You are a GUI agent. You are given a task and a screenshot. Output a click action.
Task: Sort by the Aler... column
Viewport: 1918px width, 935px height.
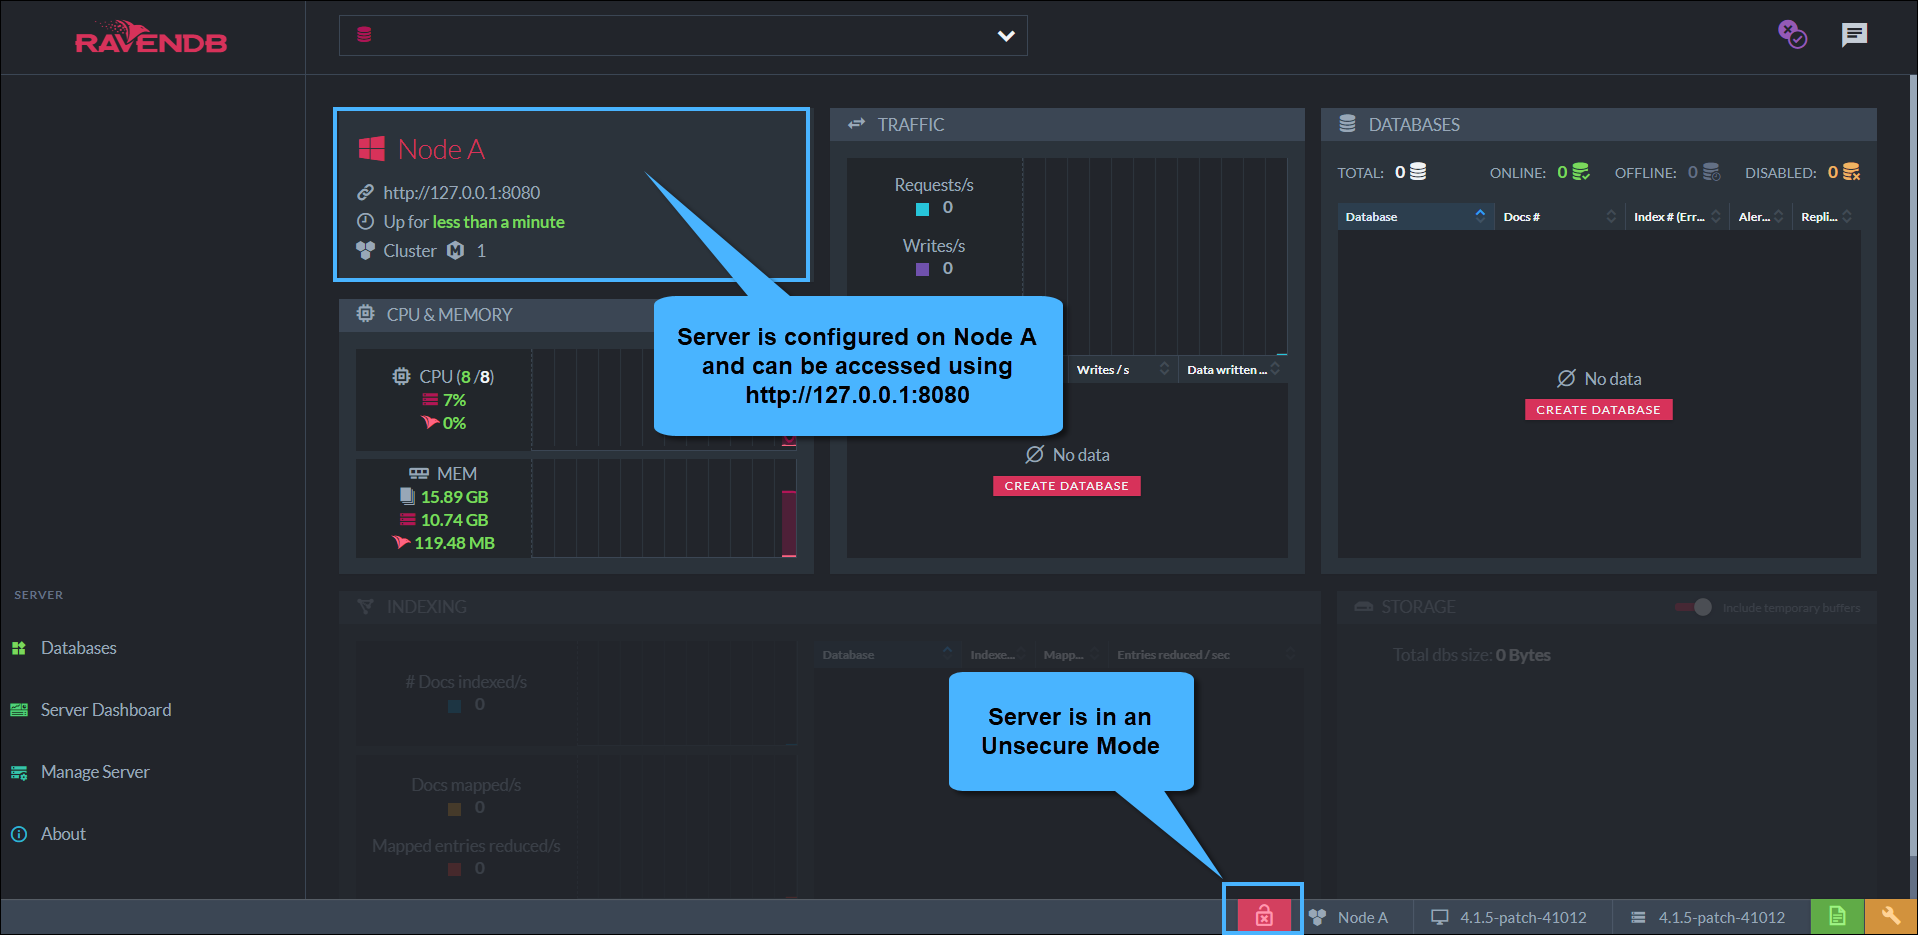point(1761,216)
